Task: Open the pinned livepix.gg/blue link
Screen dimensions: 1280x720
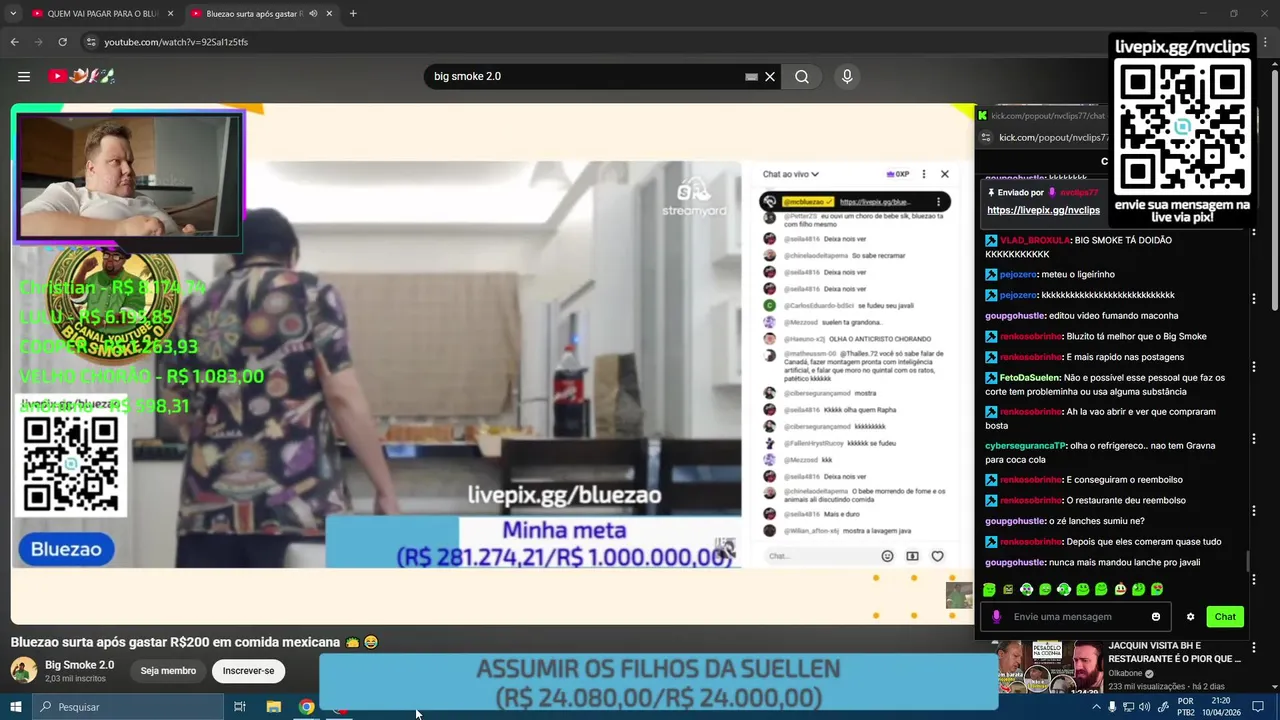Action: (875, 202)
